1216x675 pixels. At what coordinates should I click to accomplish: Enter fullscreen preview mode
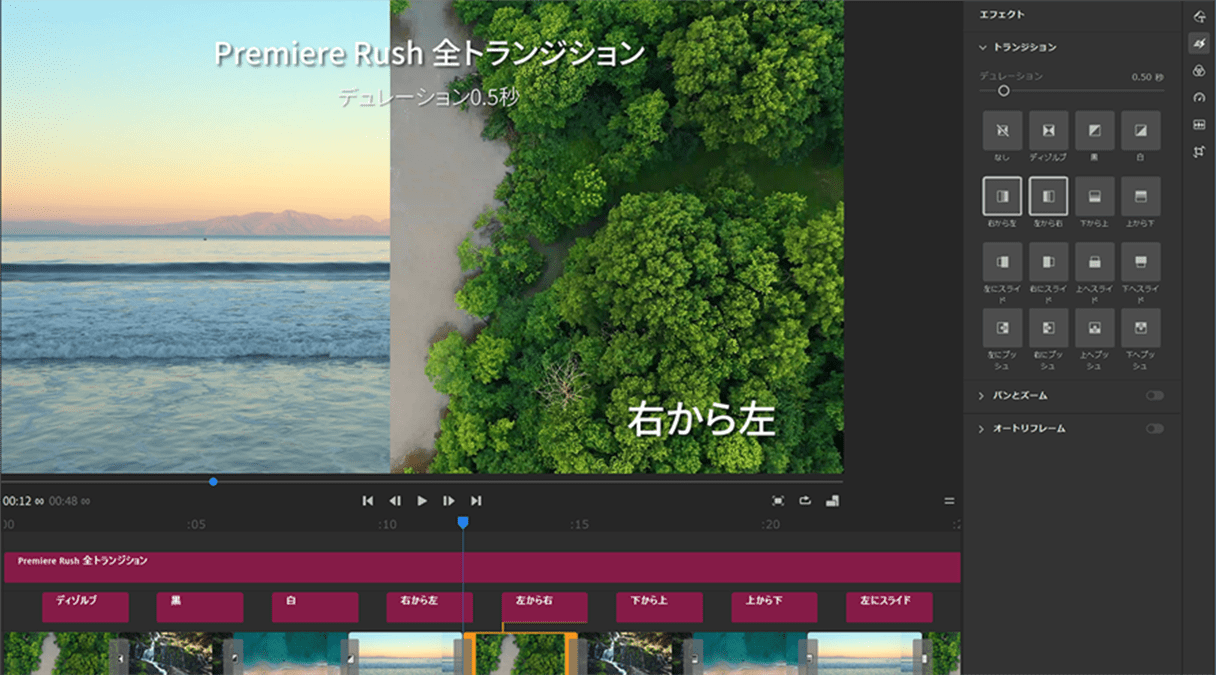click(778, 500)
